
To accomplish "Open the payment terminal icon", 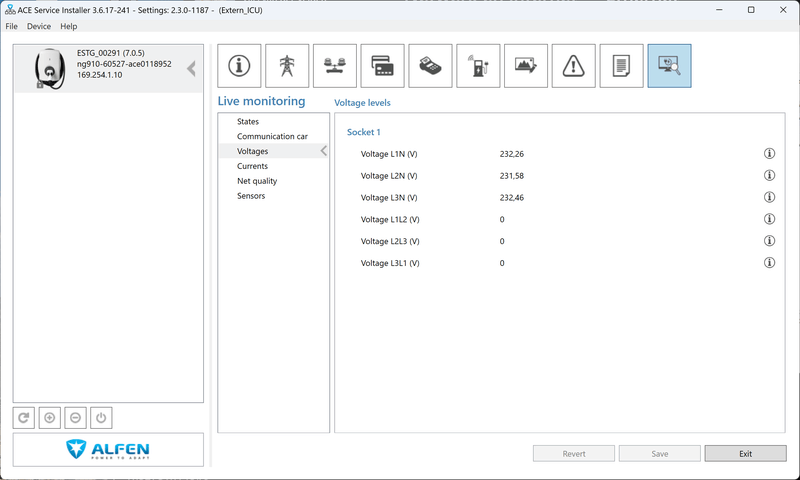I will tap(430, 66).
